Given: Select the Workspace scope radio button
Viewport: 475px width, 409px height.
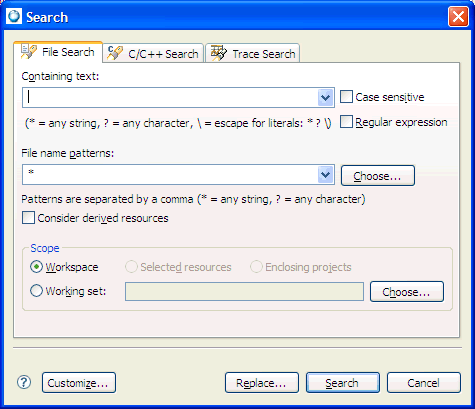Looking at the screenshot, I should coord(36,267).
